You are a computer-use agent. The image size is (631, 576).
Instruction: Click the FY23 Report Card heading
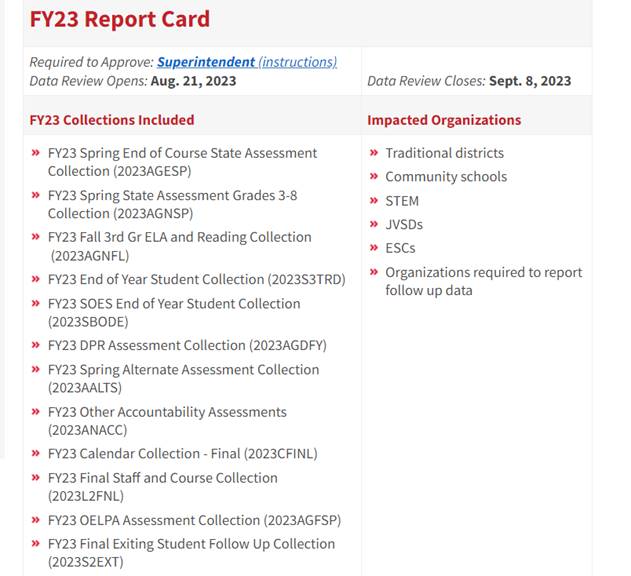[120, 19]
